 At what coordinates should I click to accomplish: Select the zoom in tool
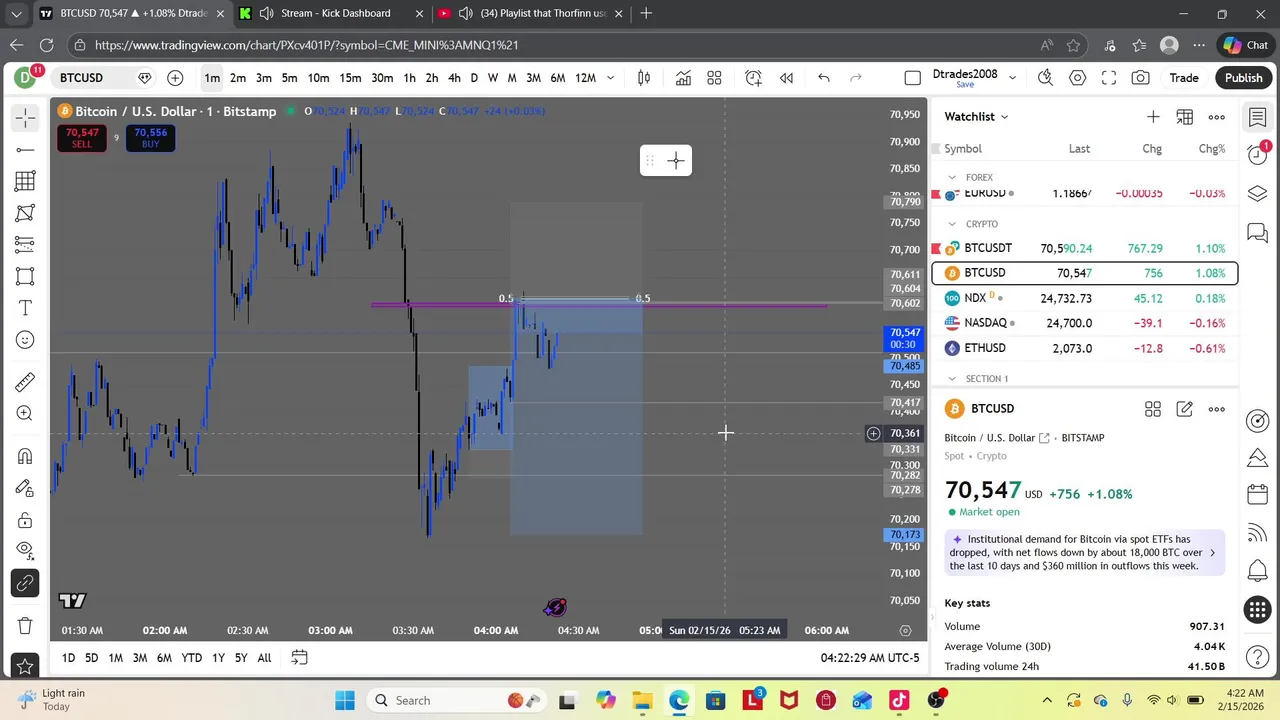(25, 414)
